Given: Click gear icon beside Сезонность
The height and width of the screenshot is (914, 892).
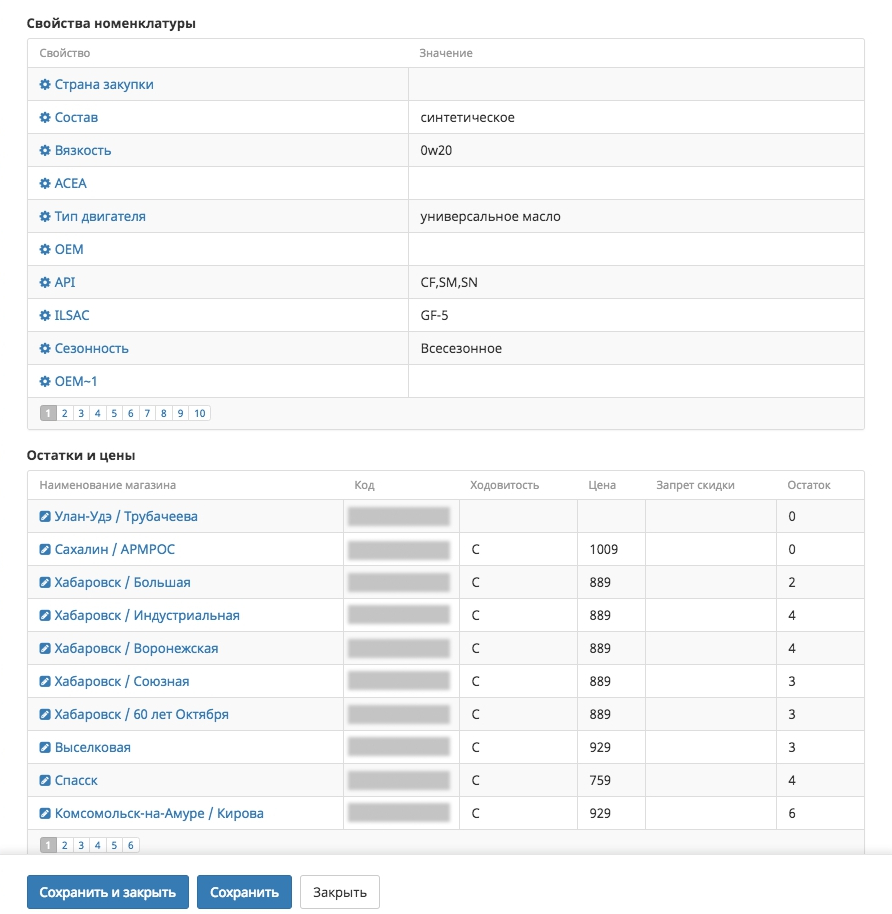Looking at the screenshot, I should coord(45,349).
